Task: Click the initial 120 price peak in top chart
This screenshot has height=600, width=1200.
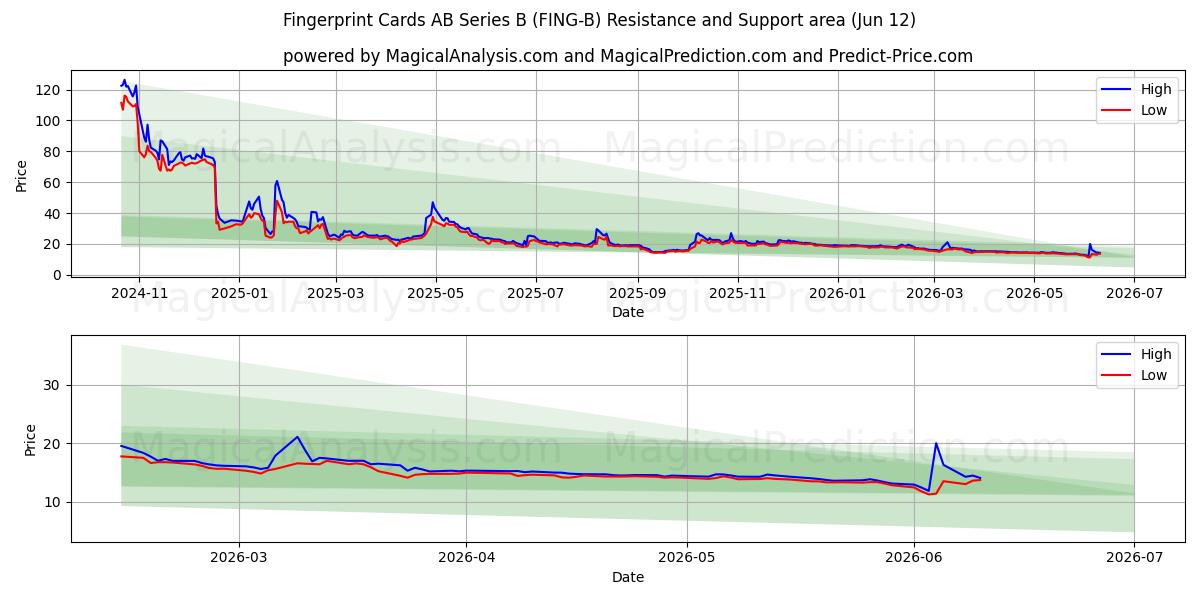Action: tap(124, 81)
